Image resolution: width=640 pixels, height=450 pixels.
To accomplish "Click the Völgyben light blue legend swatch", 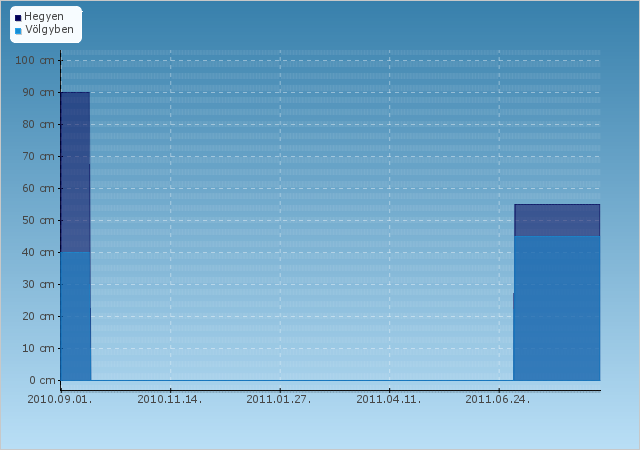I will pos(18,31).
